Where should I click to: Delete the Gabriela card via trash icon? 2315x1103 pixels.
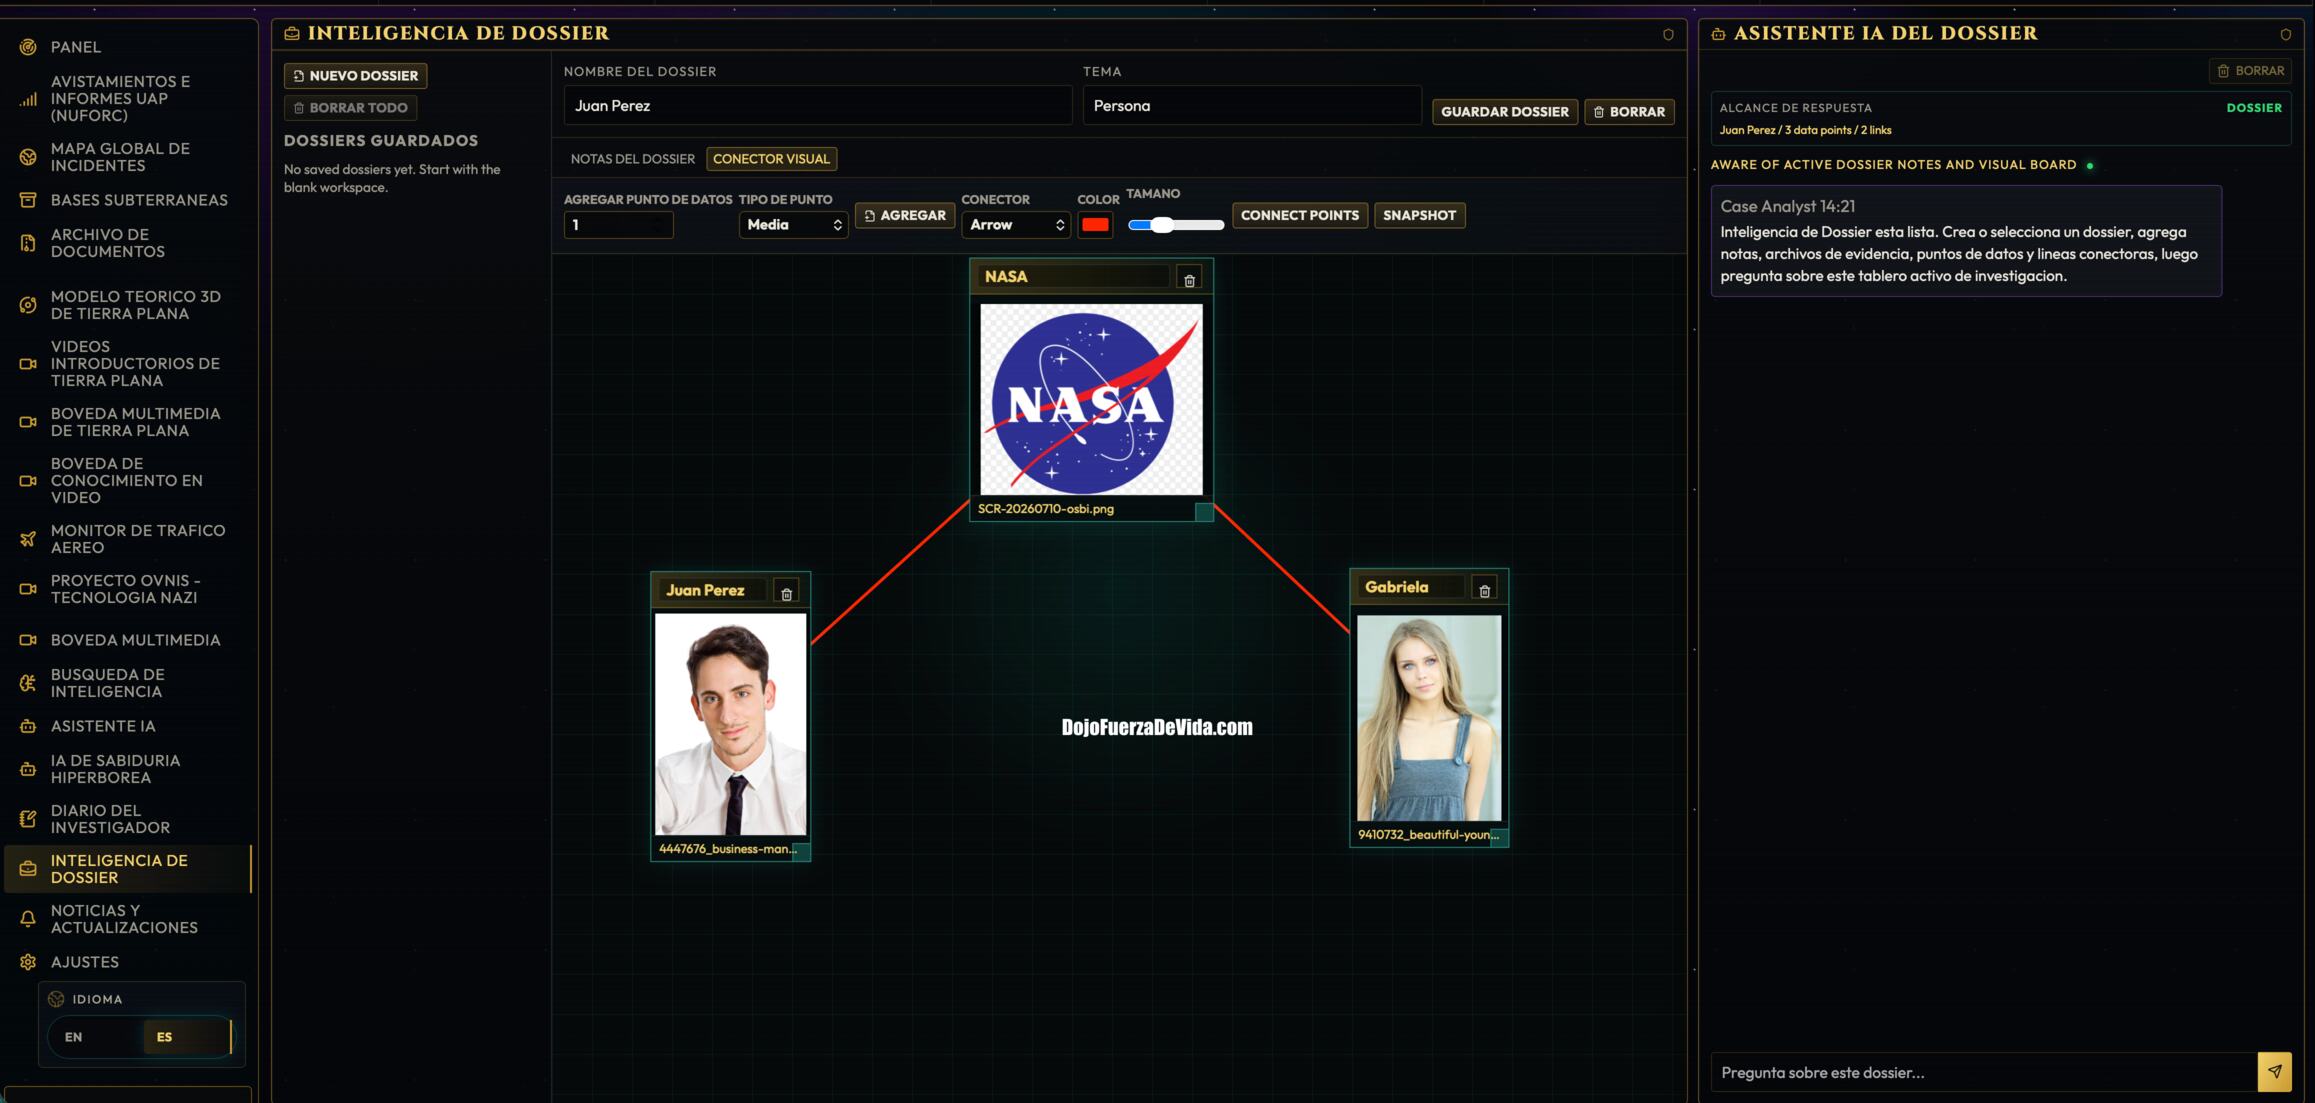[1485, 590]
